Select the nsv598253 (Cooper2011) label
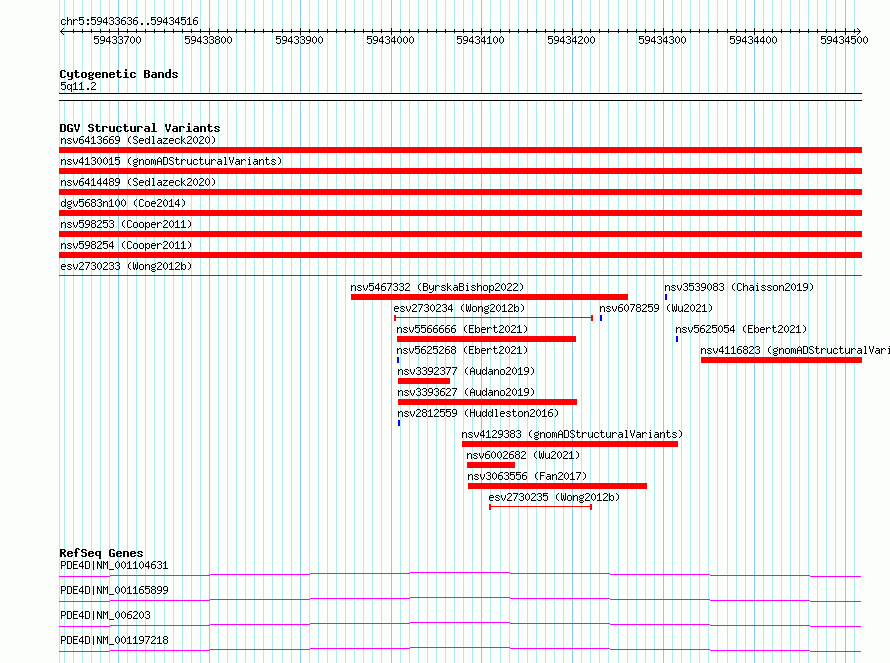Viewport: 890px width, 663px height. tap(126, 224)
